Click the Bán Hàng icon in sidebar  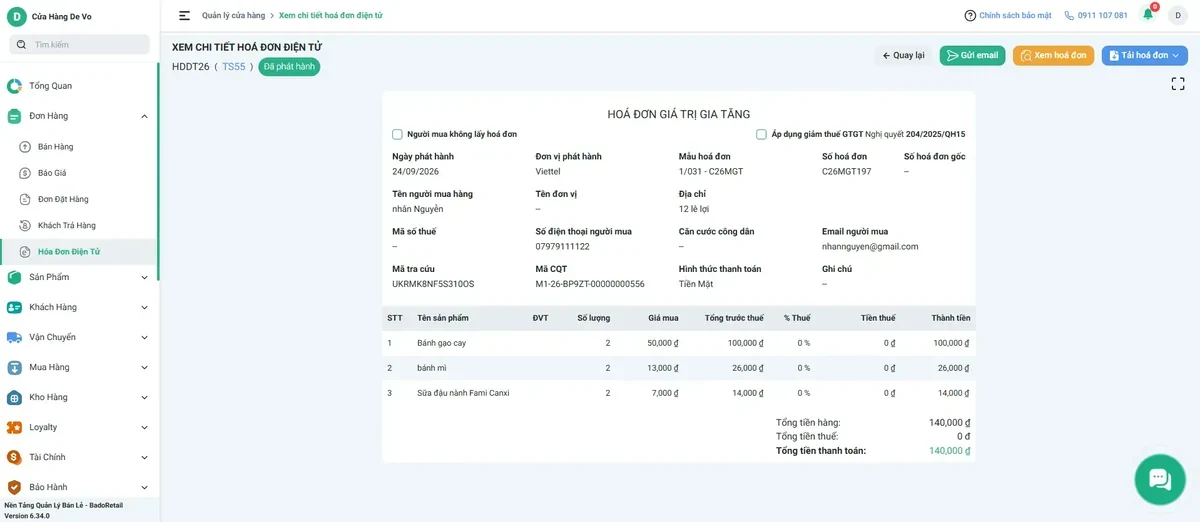point(25,147)
